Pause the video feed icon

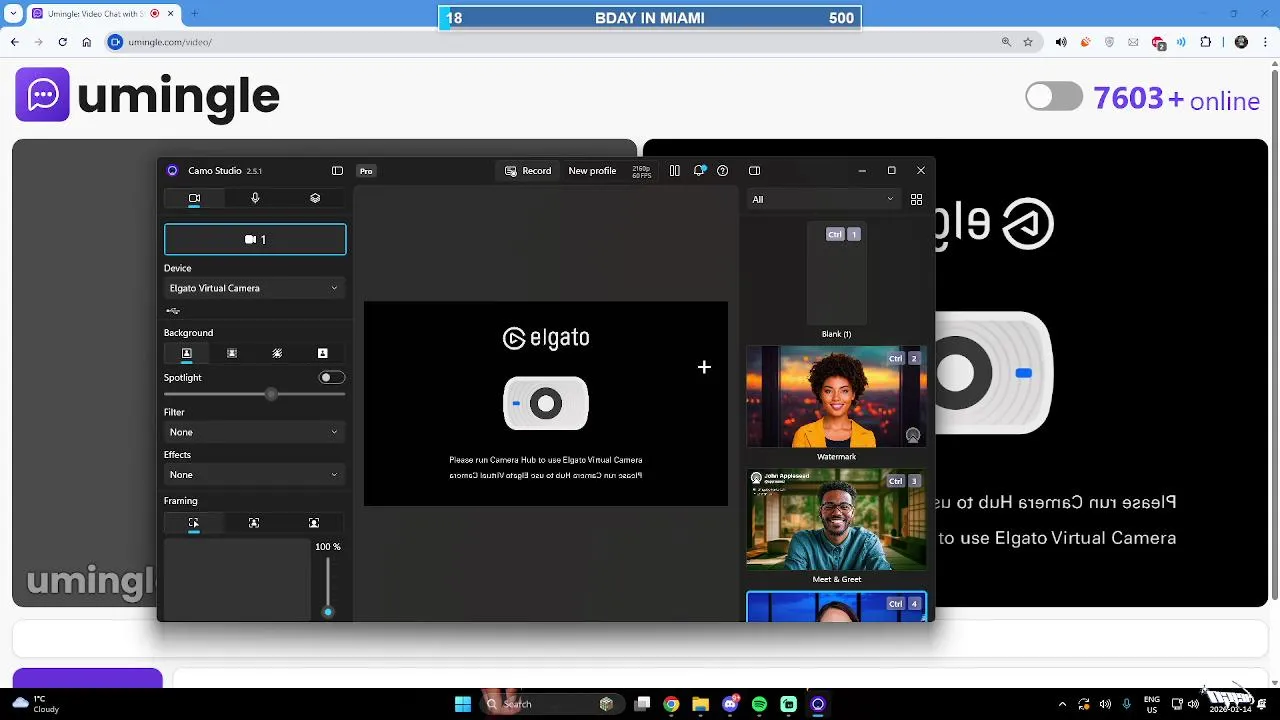[x=674, y=171]
